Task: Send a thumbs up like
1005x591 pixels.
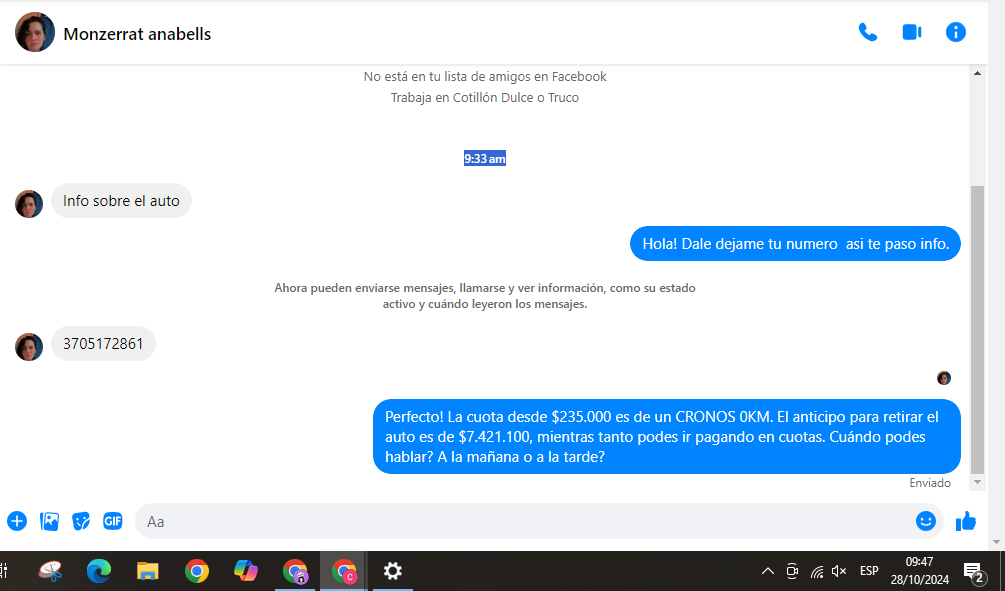Action: tap(965, 521)
